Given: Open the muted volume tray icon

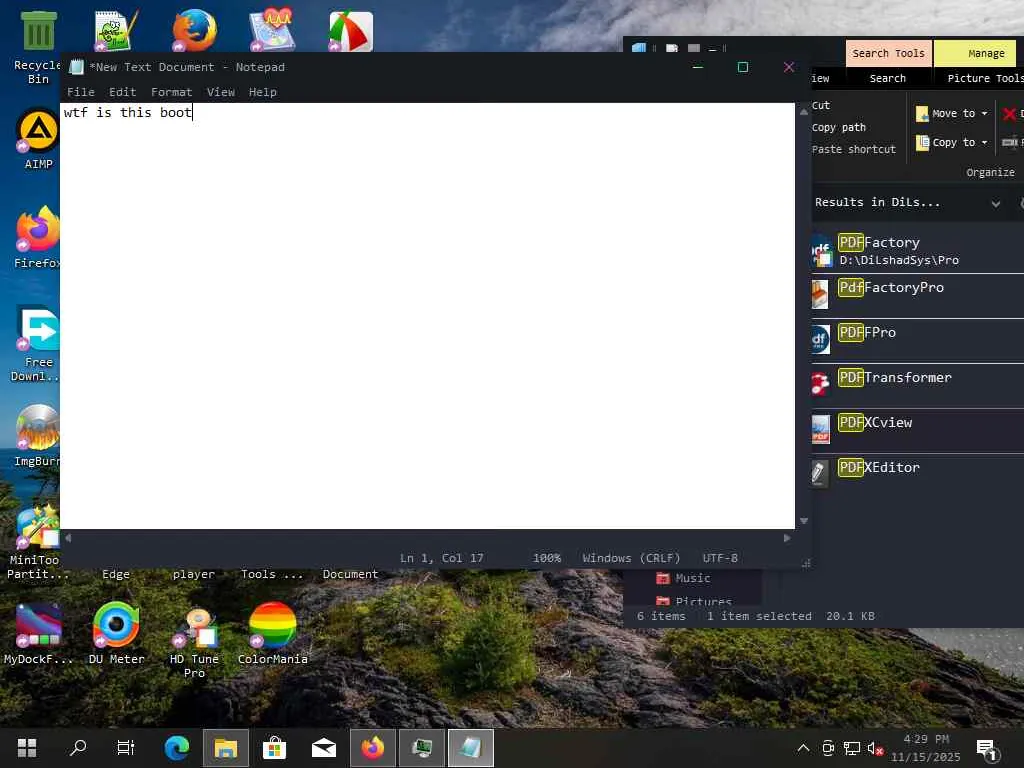Looking at the screenshot, I should tap(875, 748).
